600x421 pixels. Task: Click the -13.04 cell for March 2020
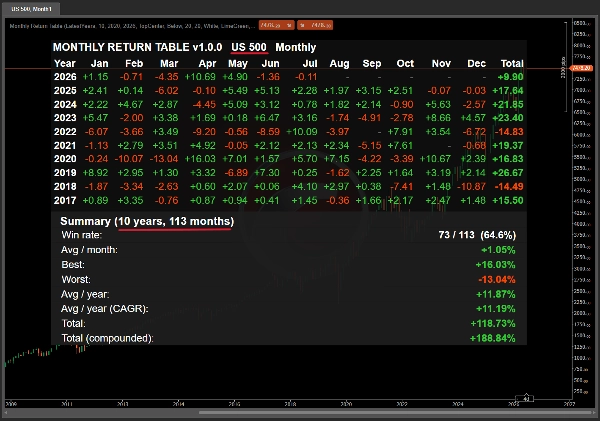tap(164, 159)
